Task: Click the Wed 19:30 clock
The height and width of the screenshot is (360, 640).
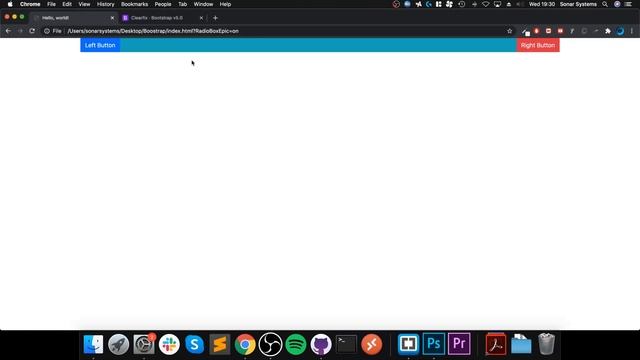Action: coord(542,4)
